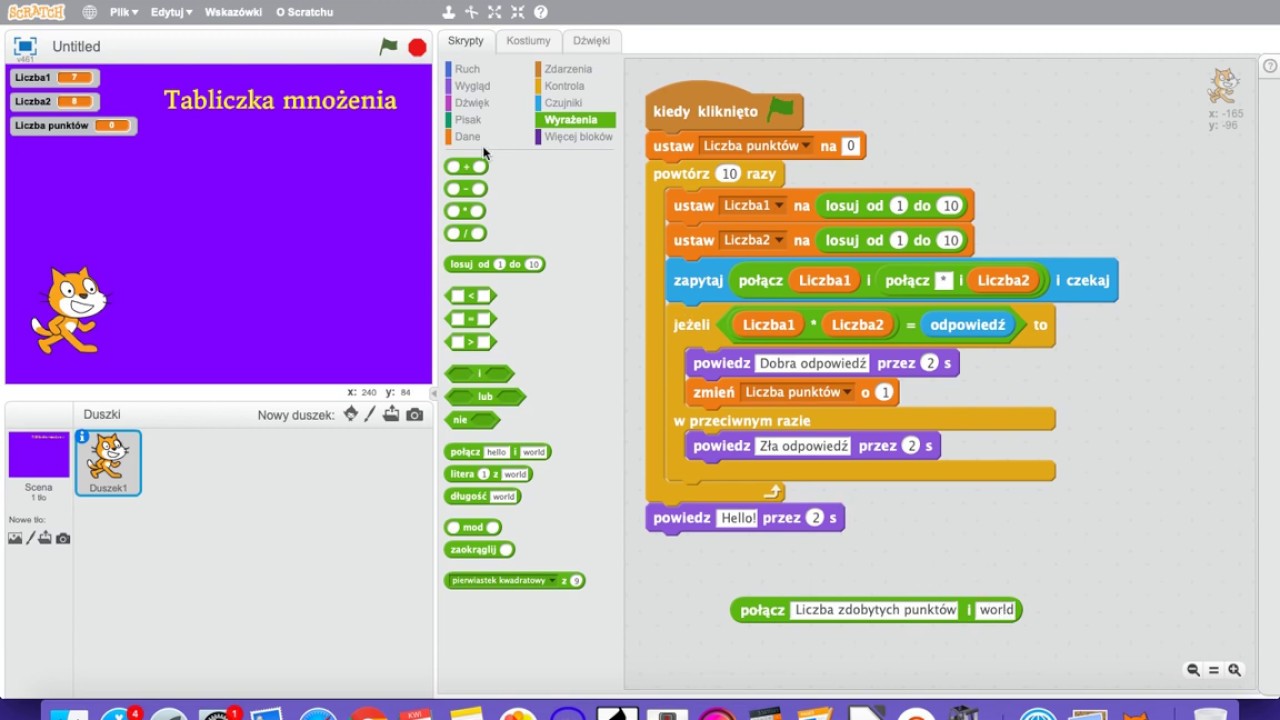This screenshot has width=1280, height=720.
Task: Click the Liczba punktów stage monitor
Action: (x=73, y=126)
